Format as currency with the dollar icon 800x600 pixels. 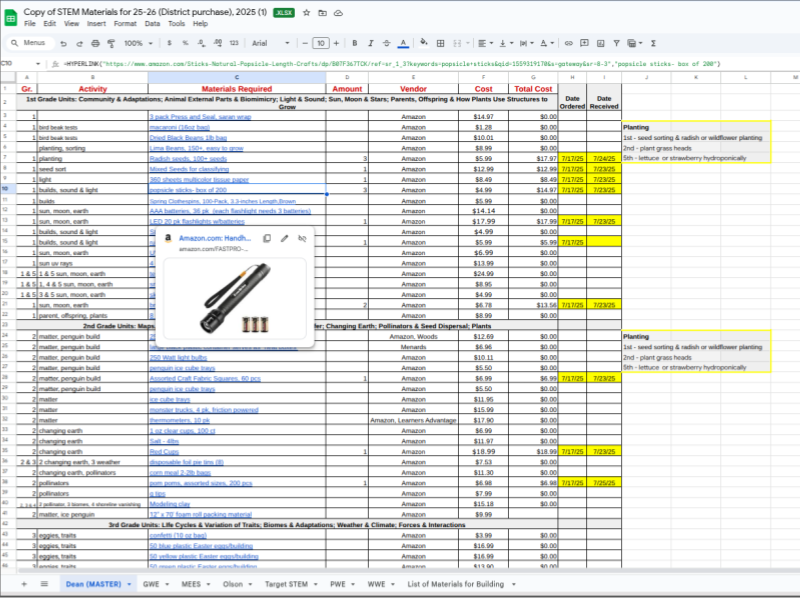(x=169, y=43)
